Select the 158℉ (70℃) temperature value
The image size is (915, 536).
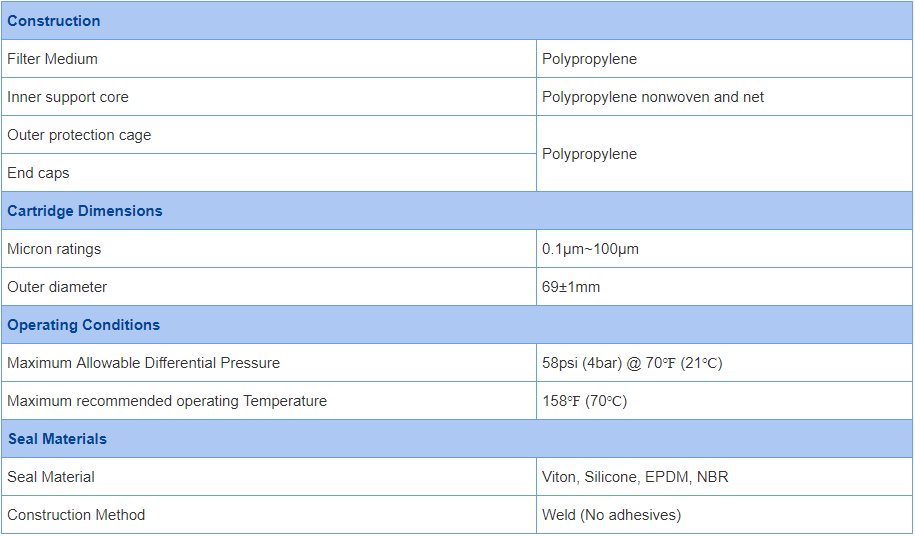pyautogui.click(x=585, y=401)
